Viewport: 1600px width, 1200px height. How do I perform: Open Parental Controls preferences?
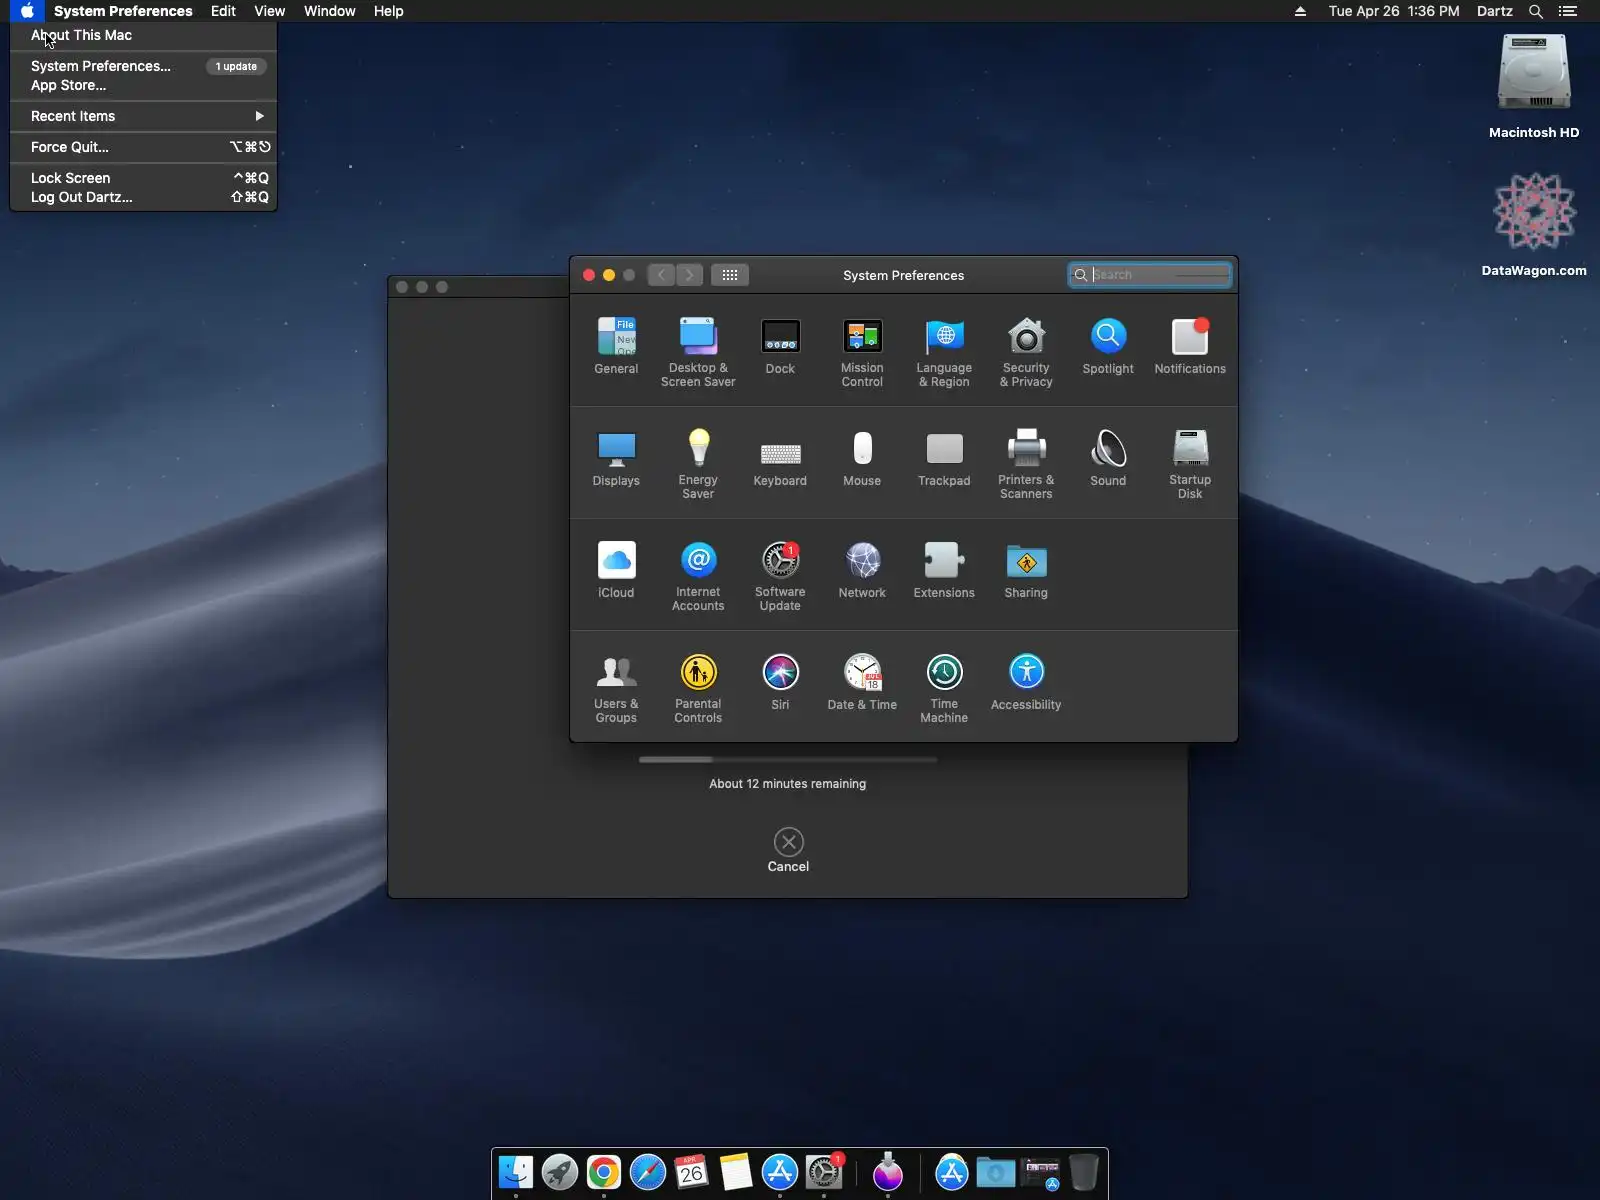[x=698, y=688]
